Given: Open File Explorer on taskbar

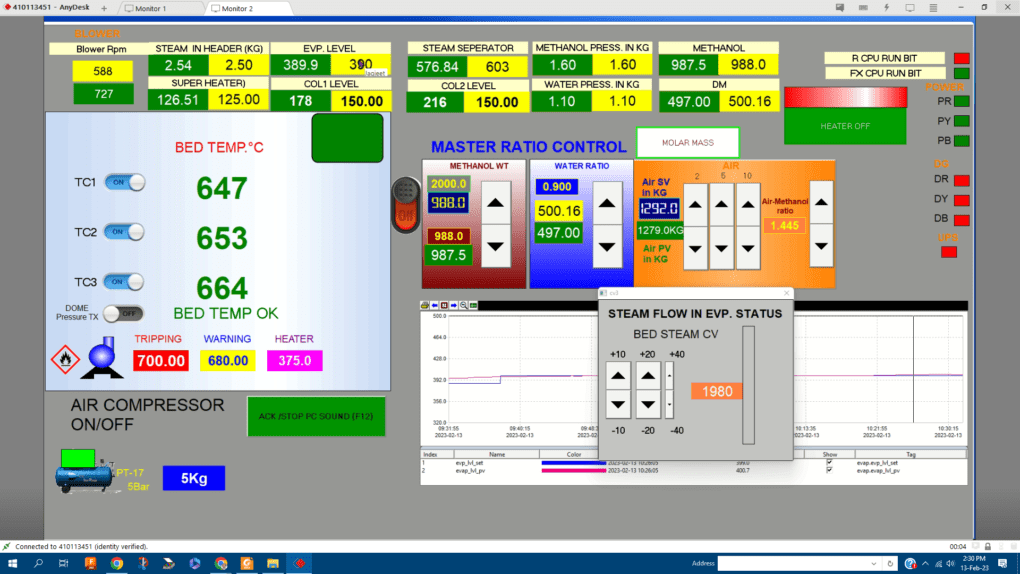Looking at the screenshot, I should click(x=273, y=564).
